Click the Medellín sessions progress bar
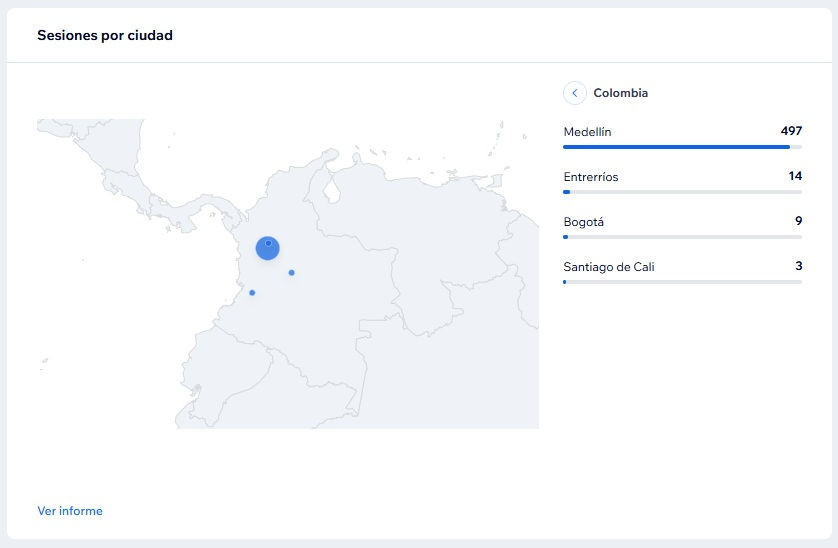 coord(682,147)
